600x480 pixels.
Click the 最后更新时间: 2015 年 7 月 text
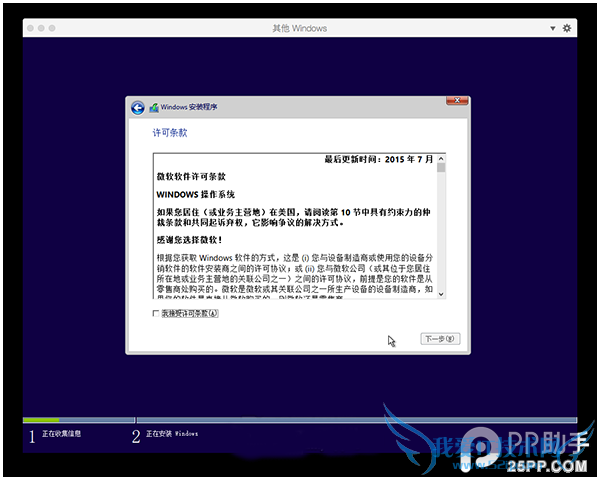click(x=379, y=159)
